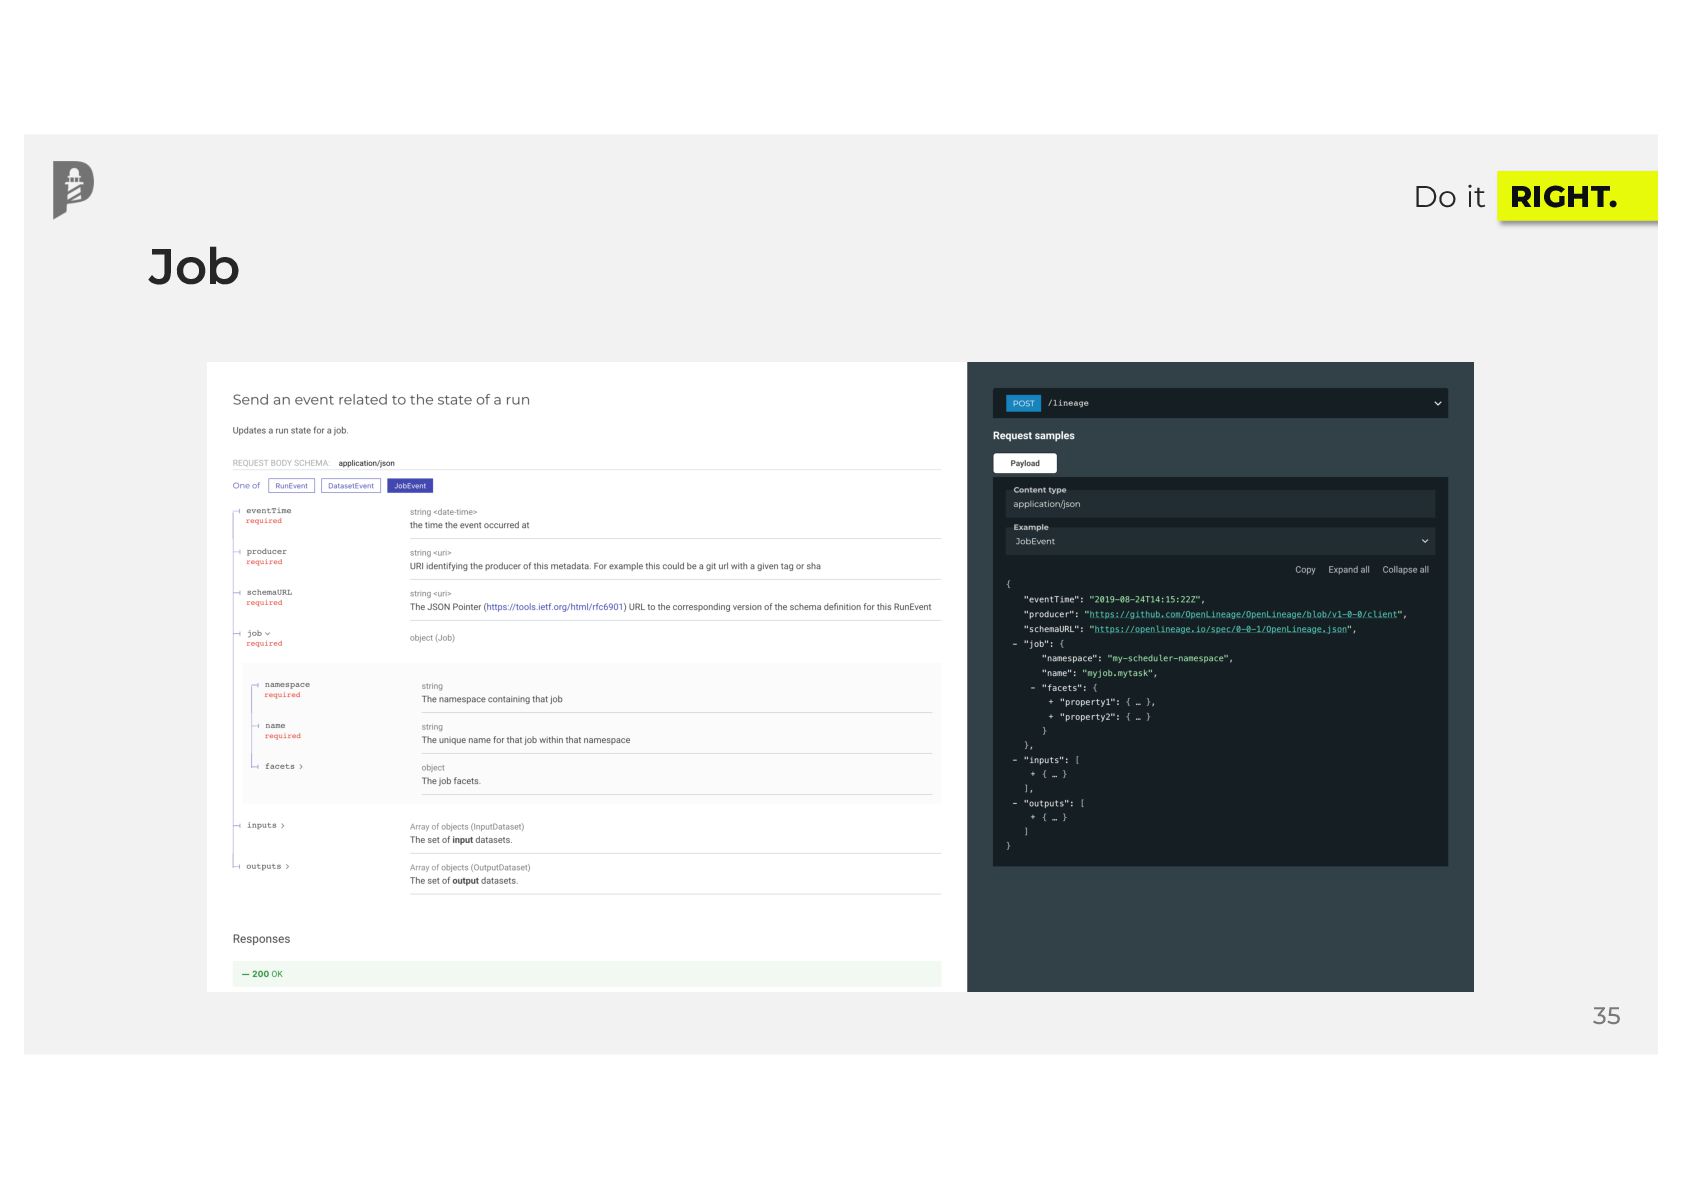
Task: Select the DatasetEvent schema option
Action: 351,486
